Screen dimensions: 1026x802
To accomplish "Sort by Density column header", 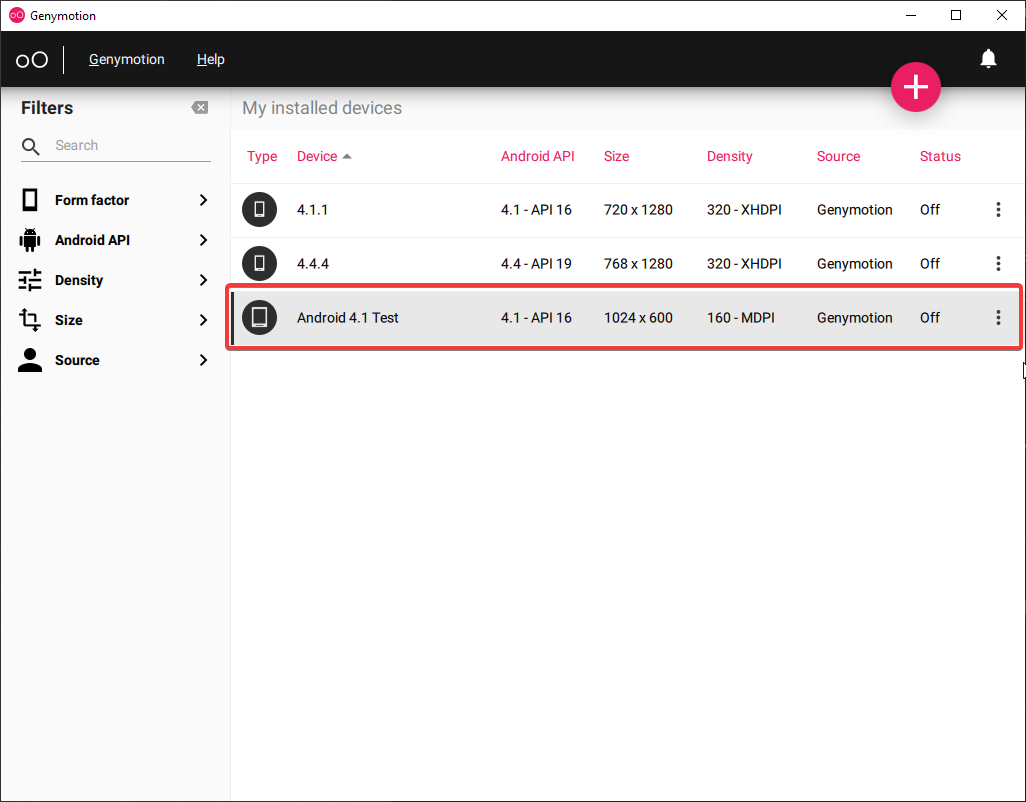I will (x=730, y=156).
